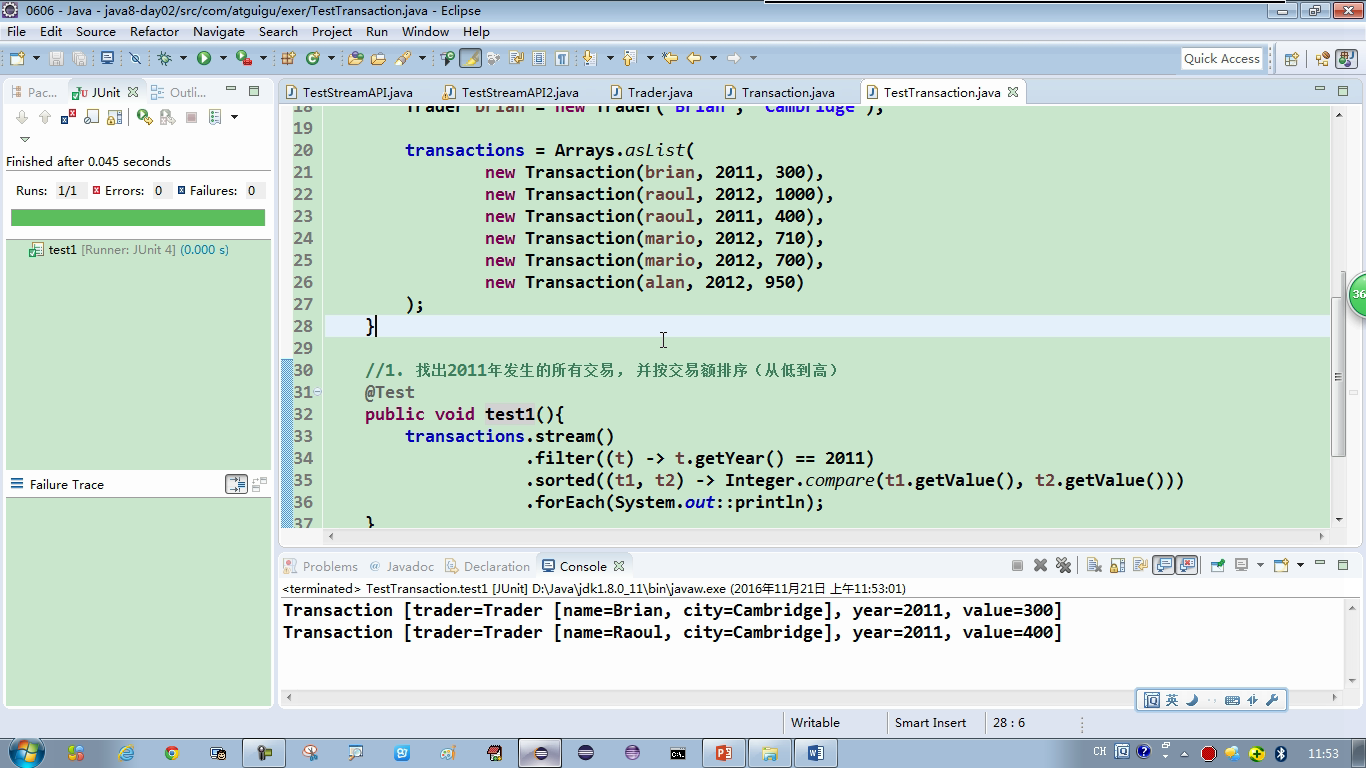Click Skip All Breakpoints icon
The height and width of the screenshot is (768, 1366).
pos(135,58)
